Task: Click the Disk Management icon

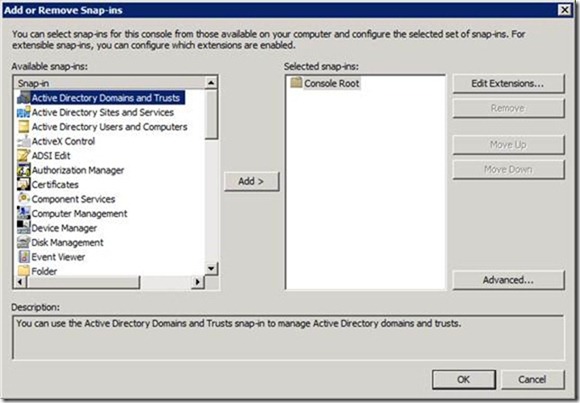Action: (24, 242)
